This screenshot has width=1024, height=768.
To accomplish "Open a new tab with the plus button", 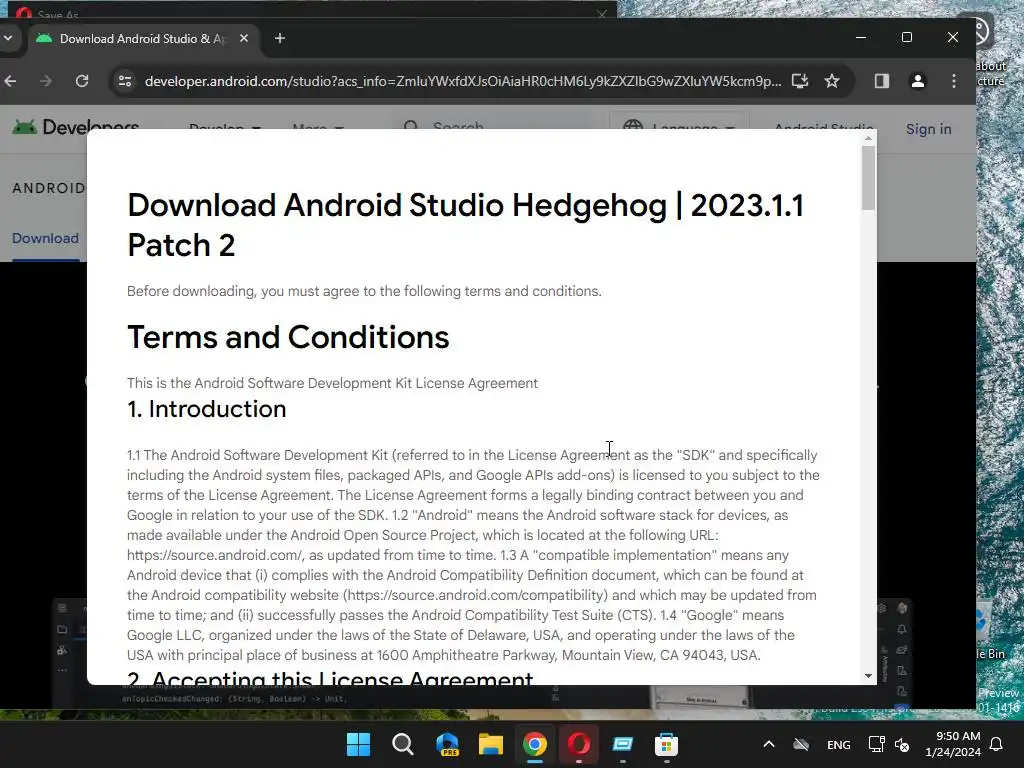I will 280,39.
